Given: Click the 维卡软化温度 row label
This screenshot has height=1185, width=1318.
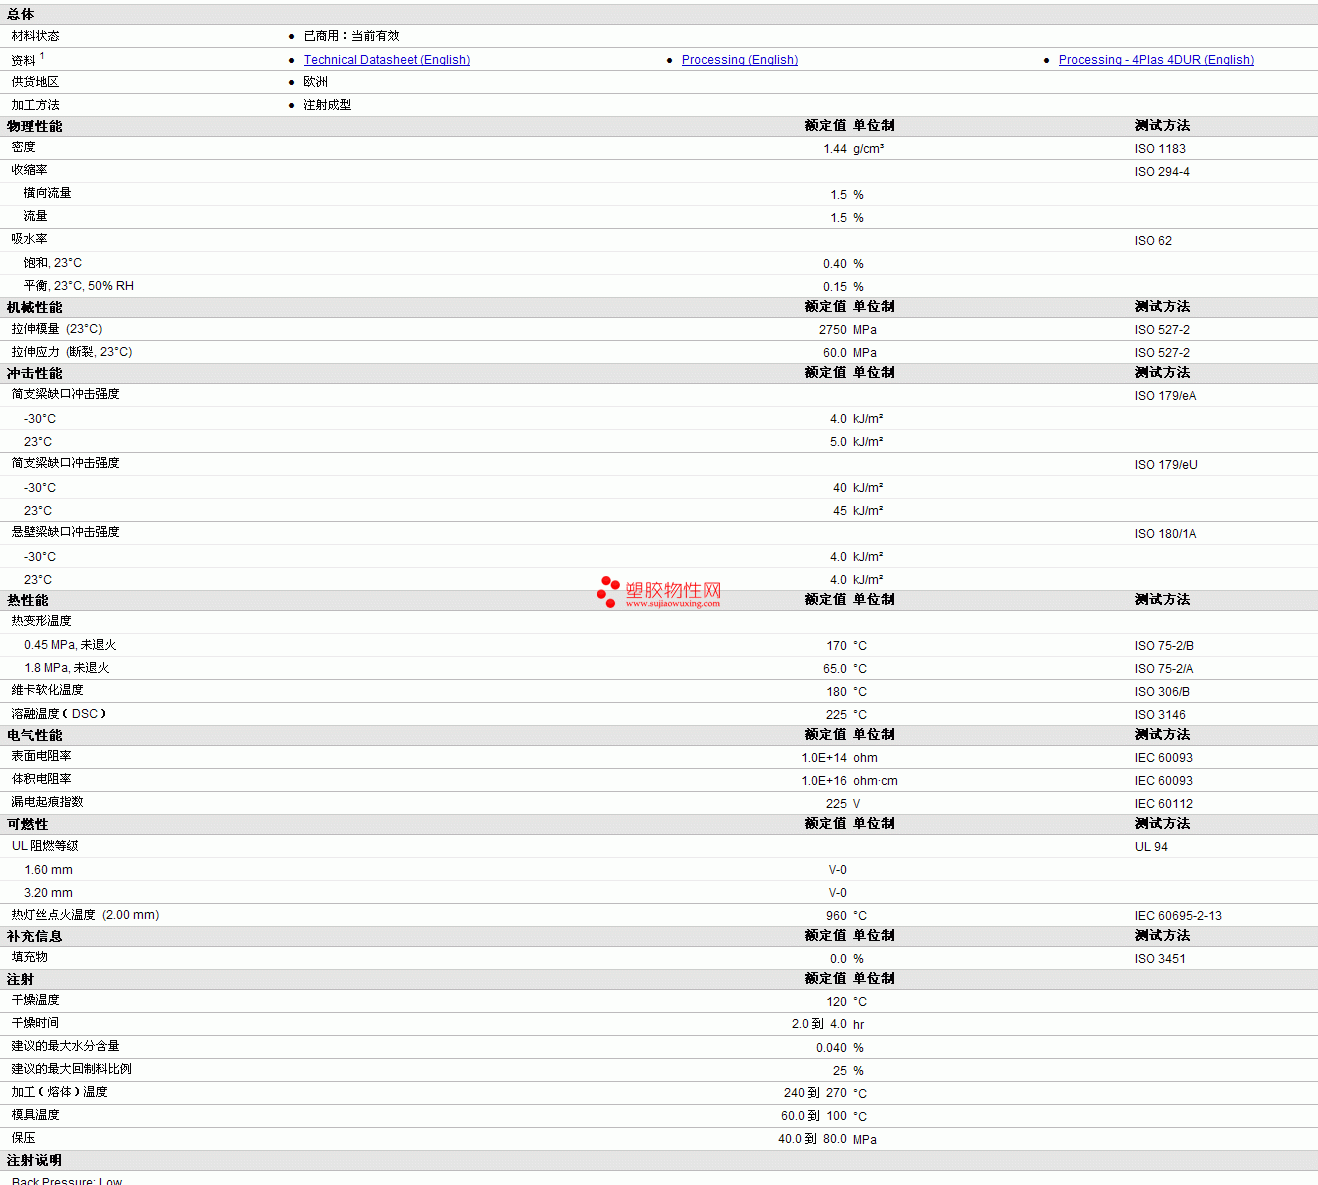Looking at the screenshot, I should tap(48, 691).
